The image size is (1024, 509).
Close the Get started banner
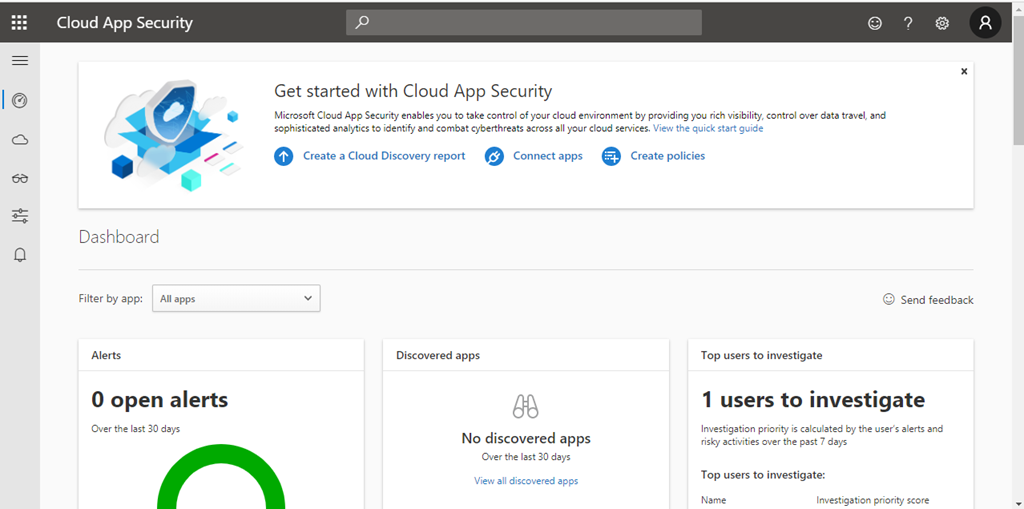tap(964, 72)
